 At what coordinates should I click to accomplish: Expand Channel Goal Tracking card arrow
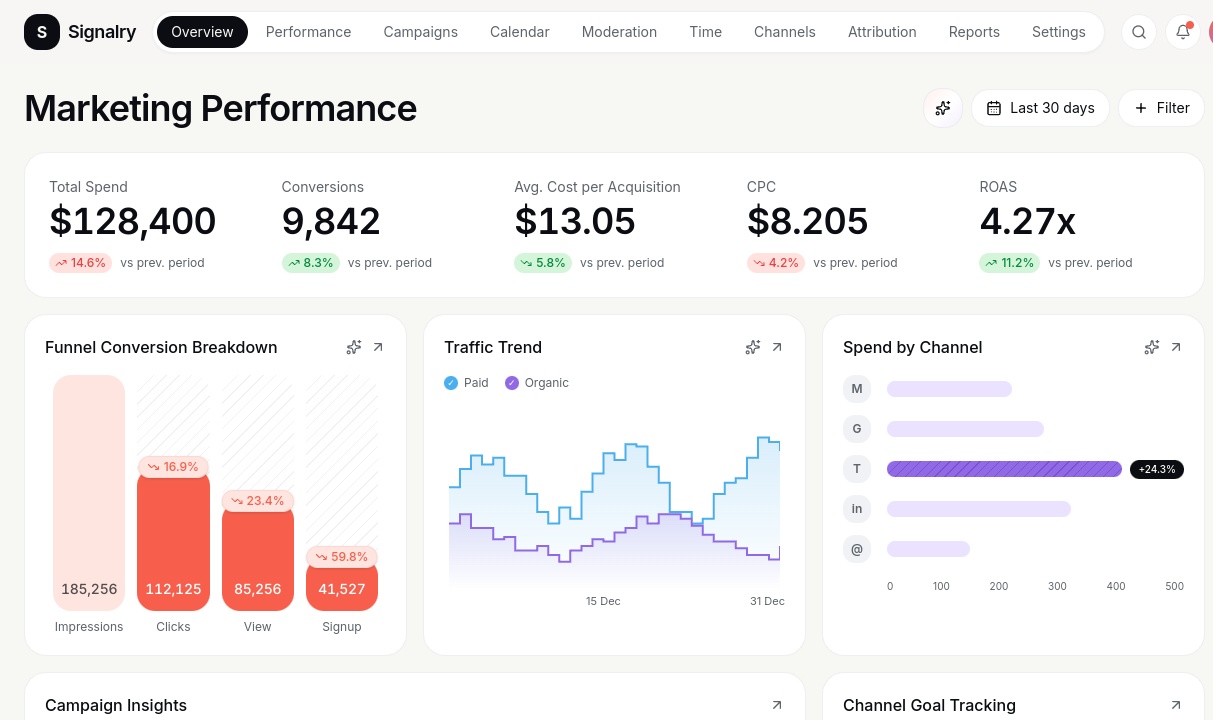(x=1176, y=705)
